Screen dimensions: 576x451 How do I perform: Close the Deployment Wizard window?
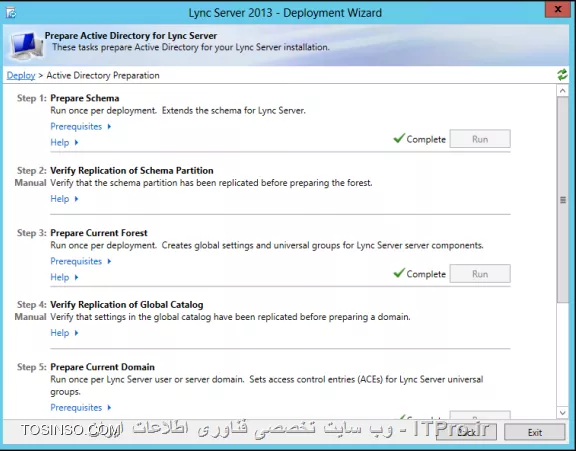coord(558,10)
